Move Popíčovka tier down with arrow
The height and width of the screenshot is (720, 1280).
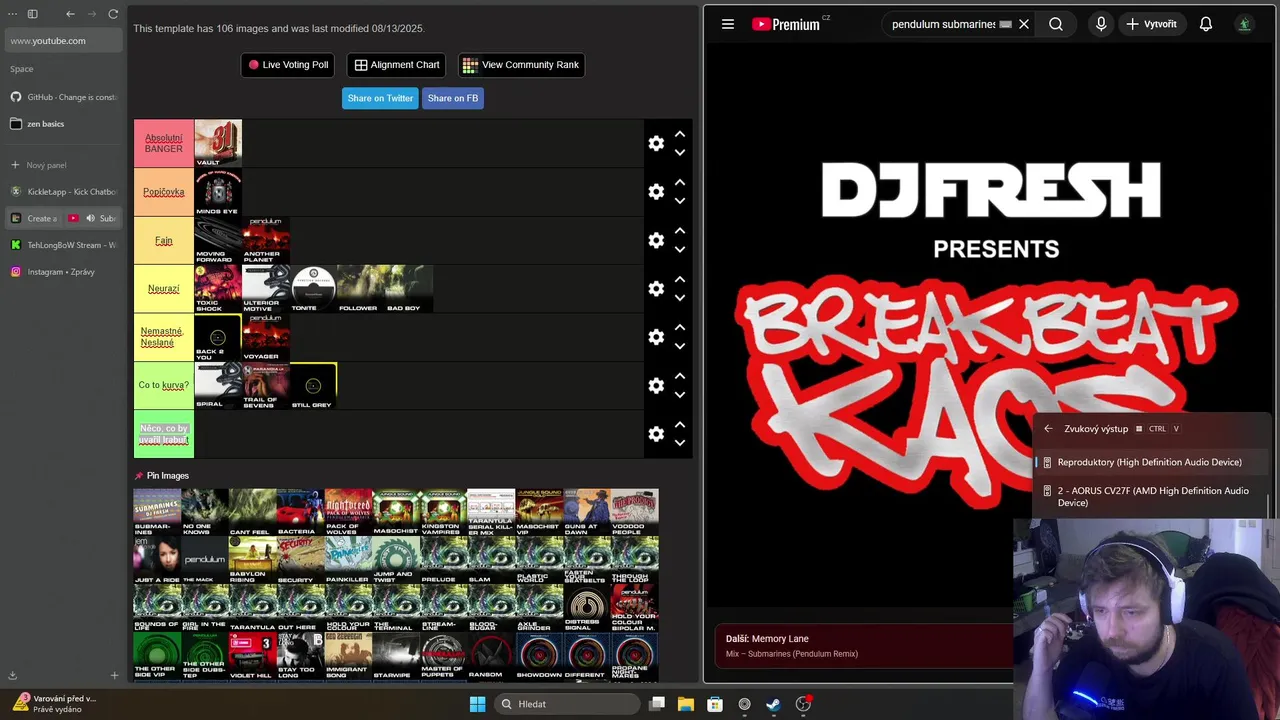point(680,201)
